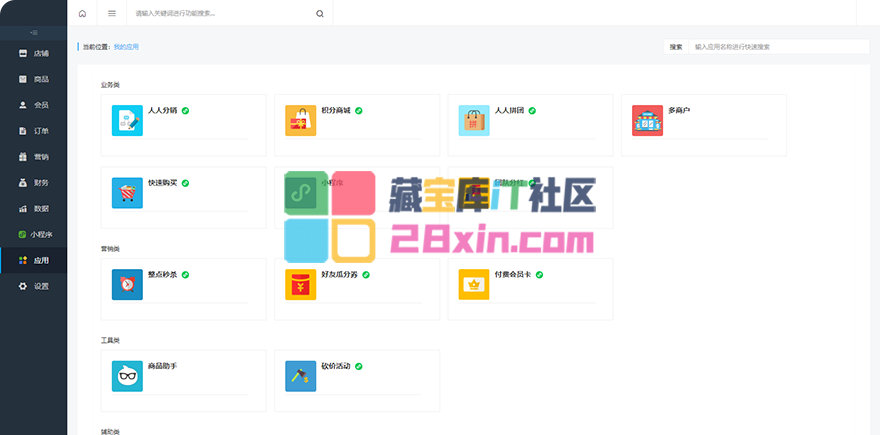Click green badge next to 人人分销
The height and width of the screenshot is (435, 880).
pos(186,111)
